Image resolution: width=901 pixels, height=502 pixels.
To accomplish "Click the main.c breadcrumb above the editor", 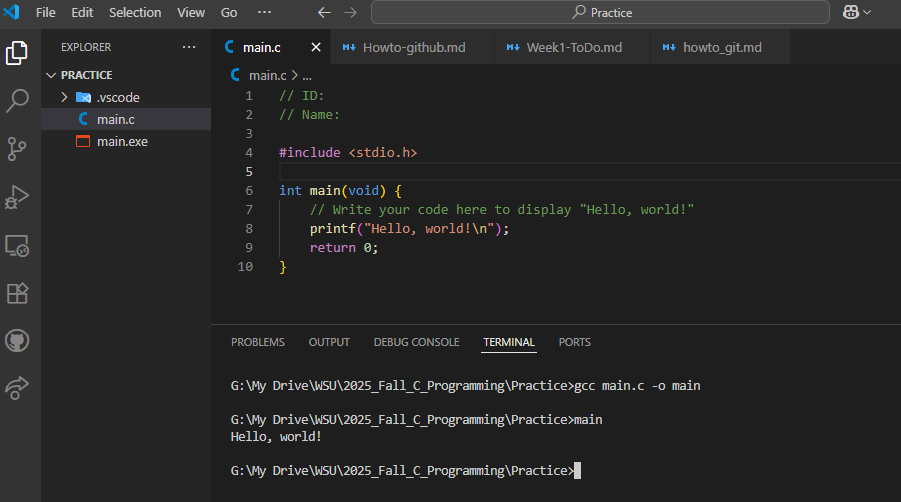I will (x=267, y=75).
